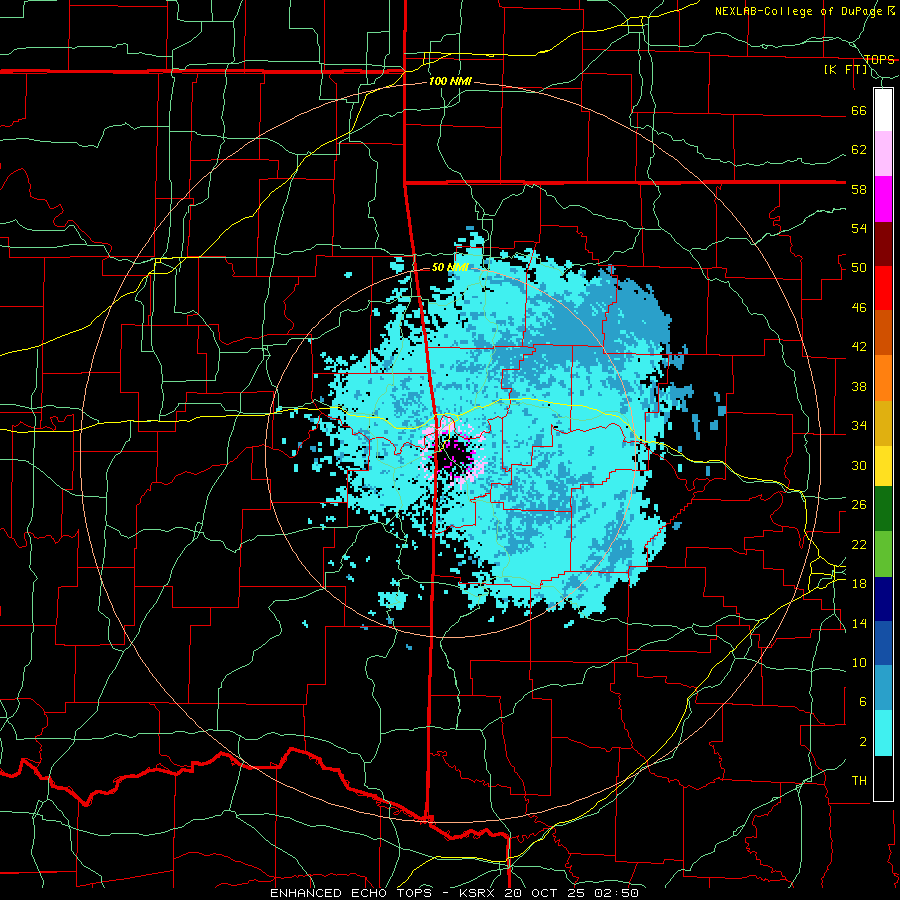Click the gold legend color block
Image resolution: width=900 pixels, height=900 pixels.
point(883,423)
